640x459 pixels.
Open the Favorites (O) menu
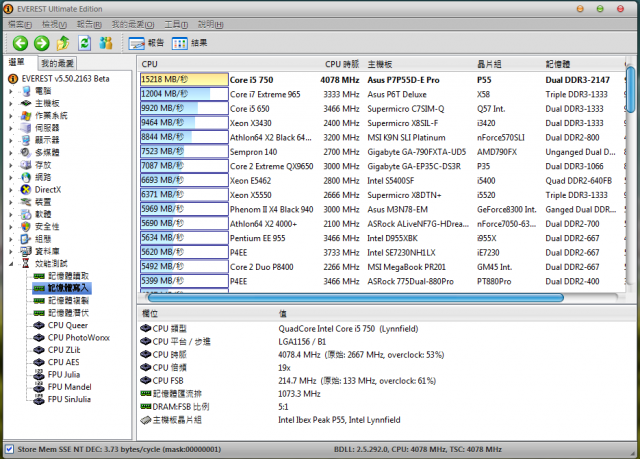(x=133, y=24)
